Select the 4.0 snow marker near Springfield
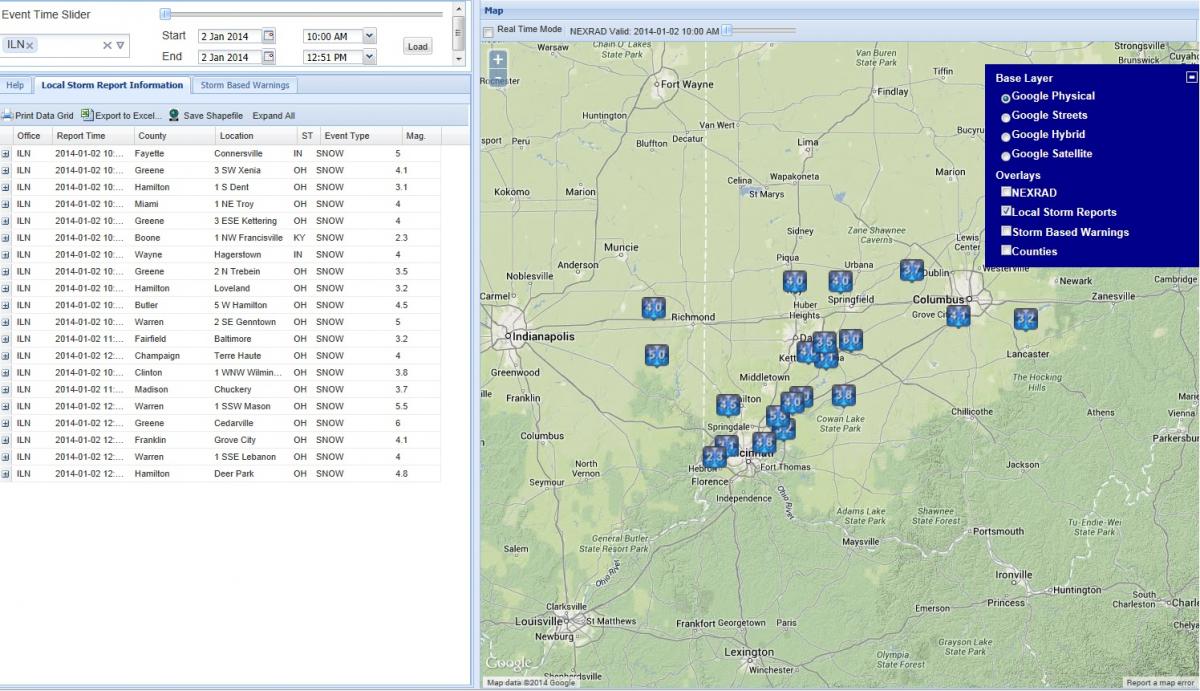Image resolution: width=1200 pixels, height=691 pixels. coord(840,281)
